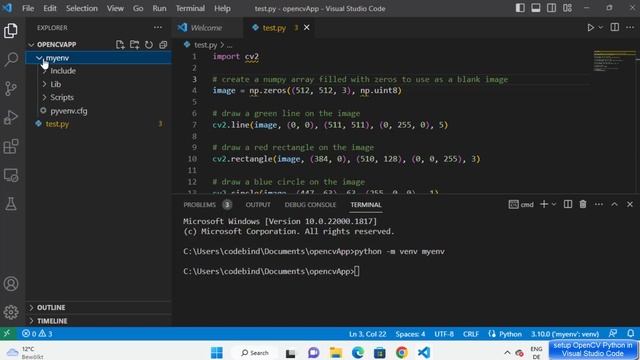Image resolution: width=640 pixels, height=360 pixels.
Task: Open the Testing flask view
Action: pyautogui.click(x=11, y=204)
